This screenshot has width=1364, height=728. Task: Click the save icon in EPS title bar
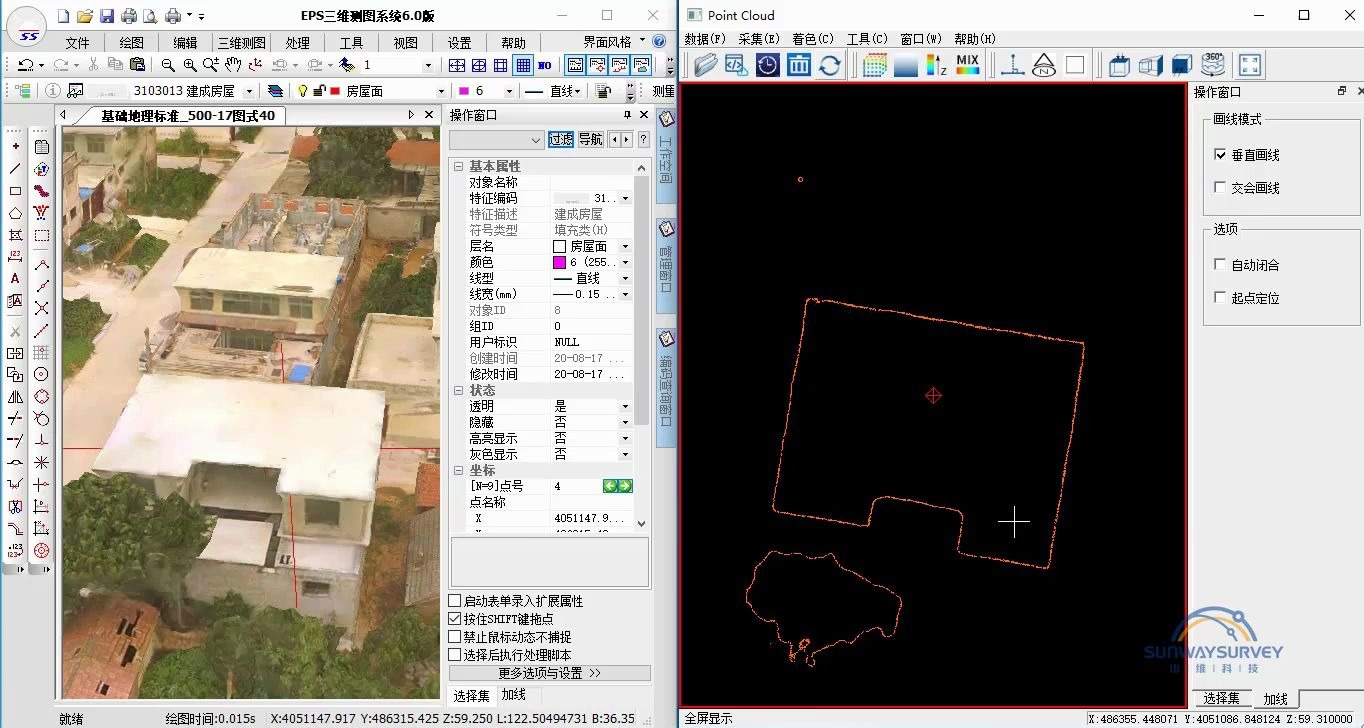107,16
